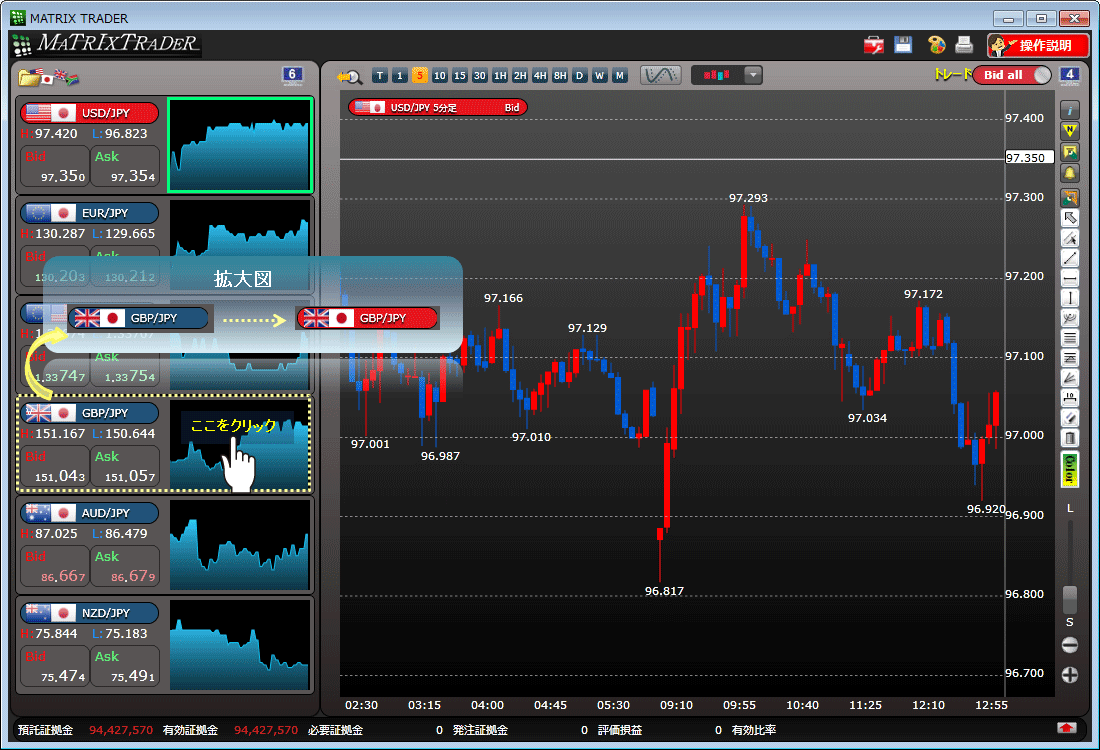Switch chart to 2H timeframe

[520, 76]
